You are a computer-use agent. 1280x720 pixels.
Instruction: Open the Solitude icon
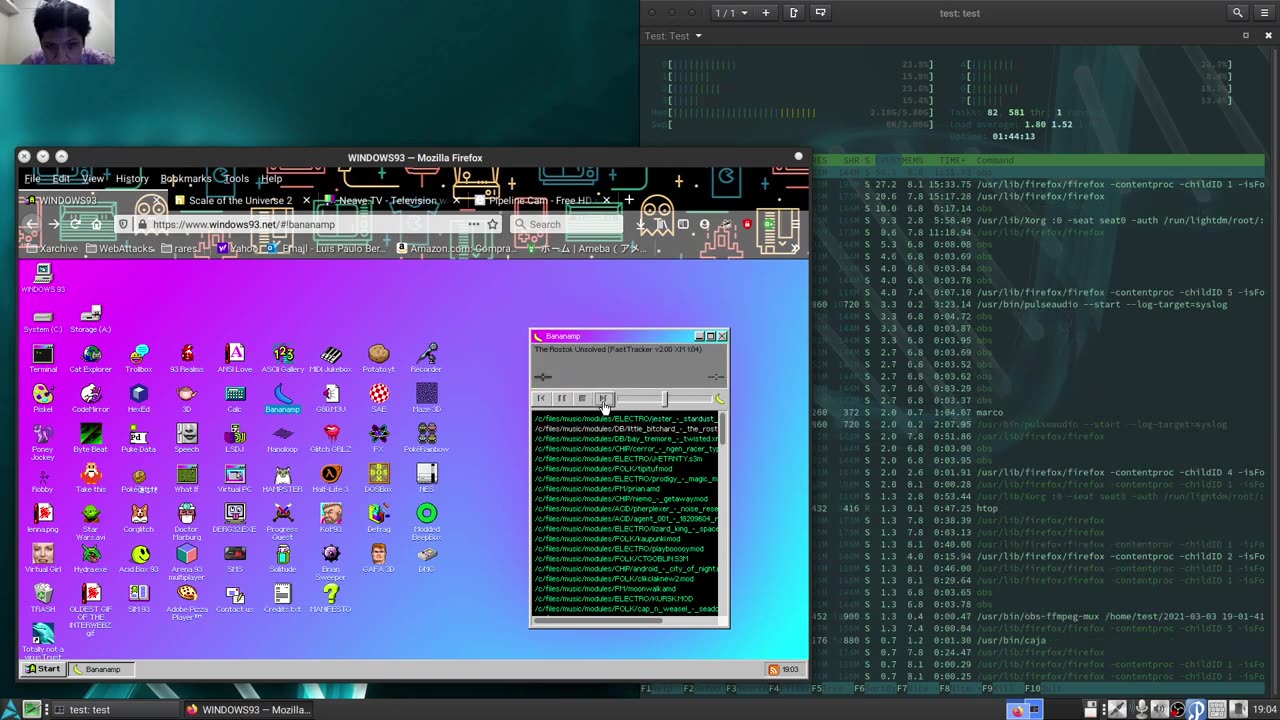pyautogui.click(x=283, y=559)
